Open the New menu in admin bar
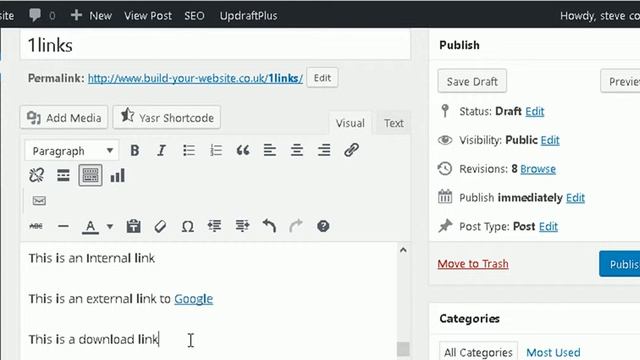640x360 pixels. (x=91, y=16)
